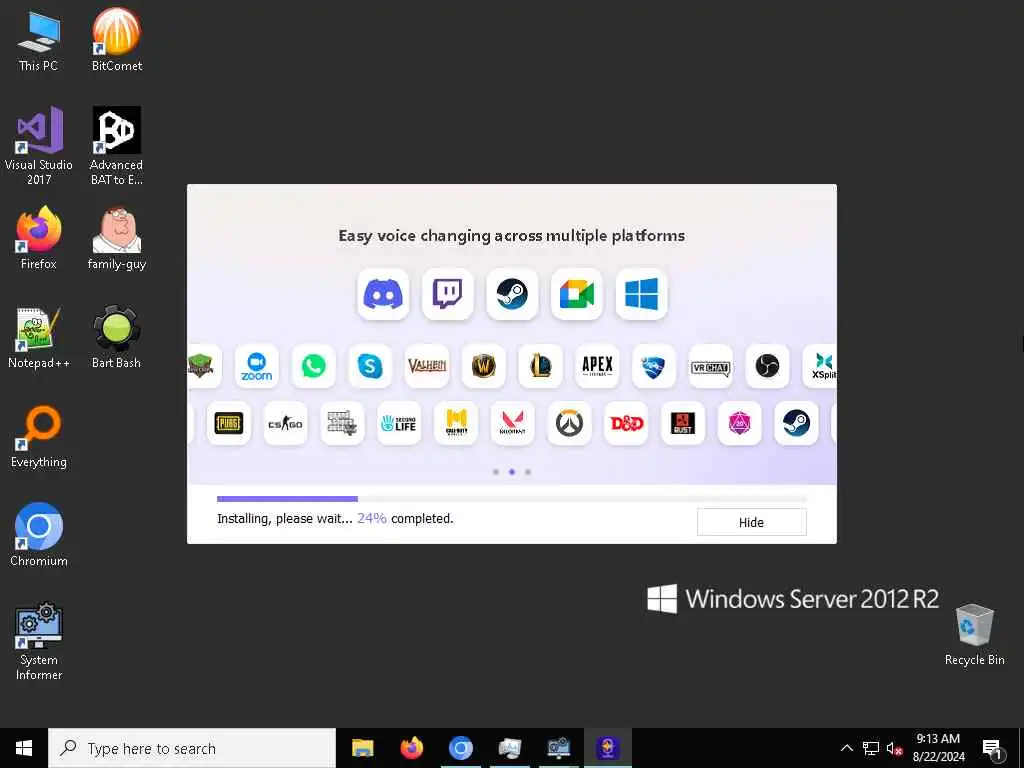This screenshot has width=1024, height=768.
Task: Open the clock showing 9:13 AM
Action: coord(938,748)
